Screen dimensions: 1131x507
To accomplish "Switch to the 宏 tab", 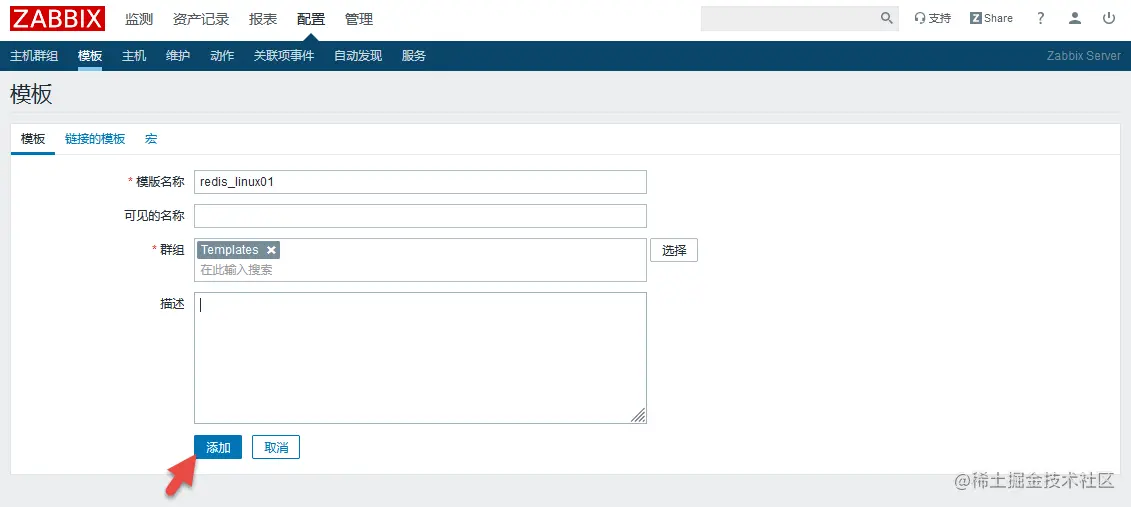I will [x=151, y=139].
